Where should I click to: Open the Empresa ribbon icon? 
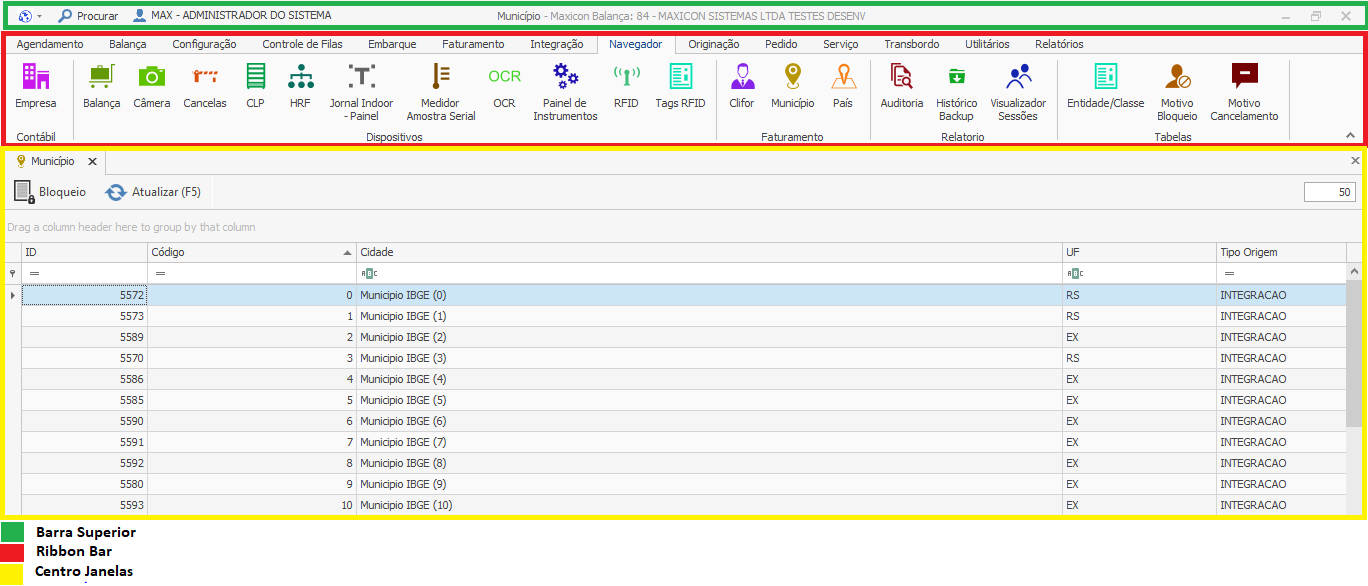tap(36, 87)
